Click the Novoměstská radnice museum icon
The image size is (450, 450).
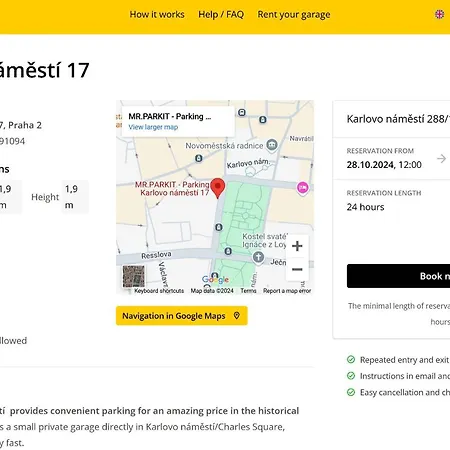[x=272, y=145]
